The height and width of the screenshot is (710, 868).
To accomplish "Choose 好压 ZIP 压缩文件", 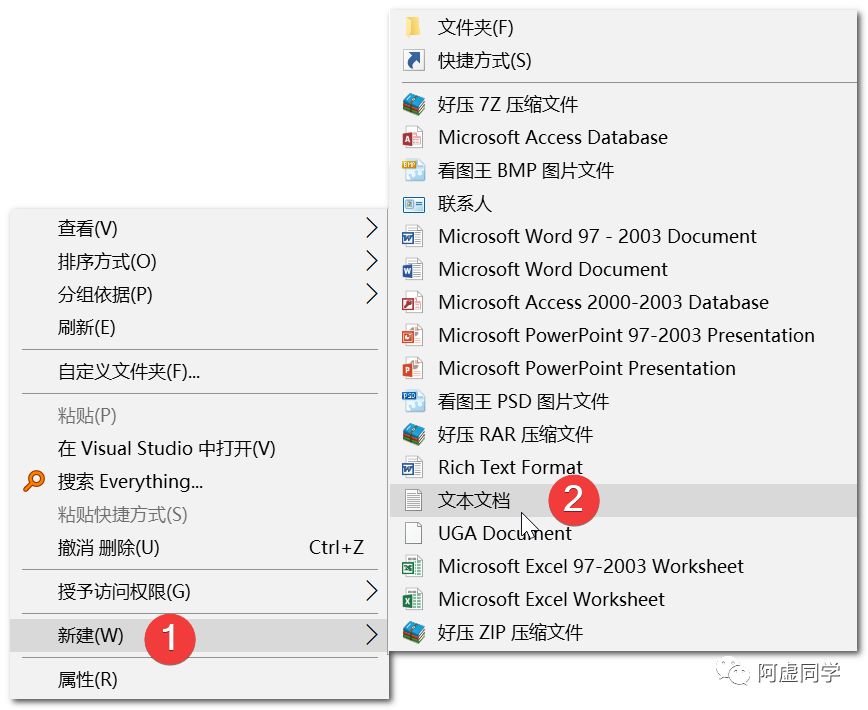I will tap(623, 633).
